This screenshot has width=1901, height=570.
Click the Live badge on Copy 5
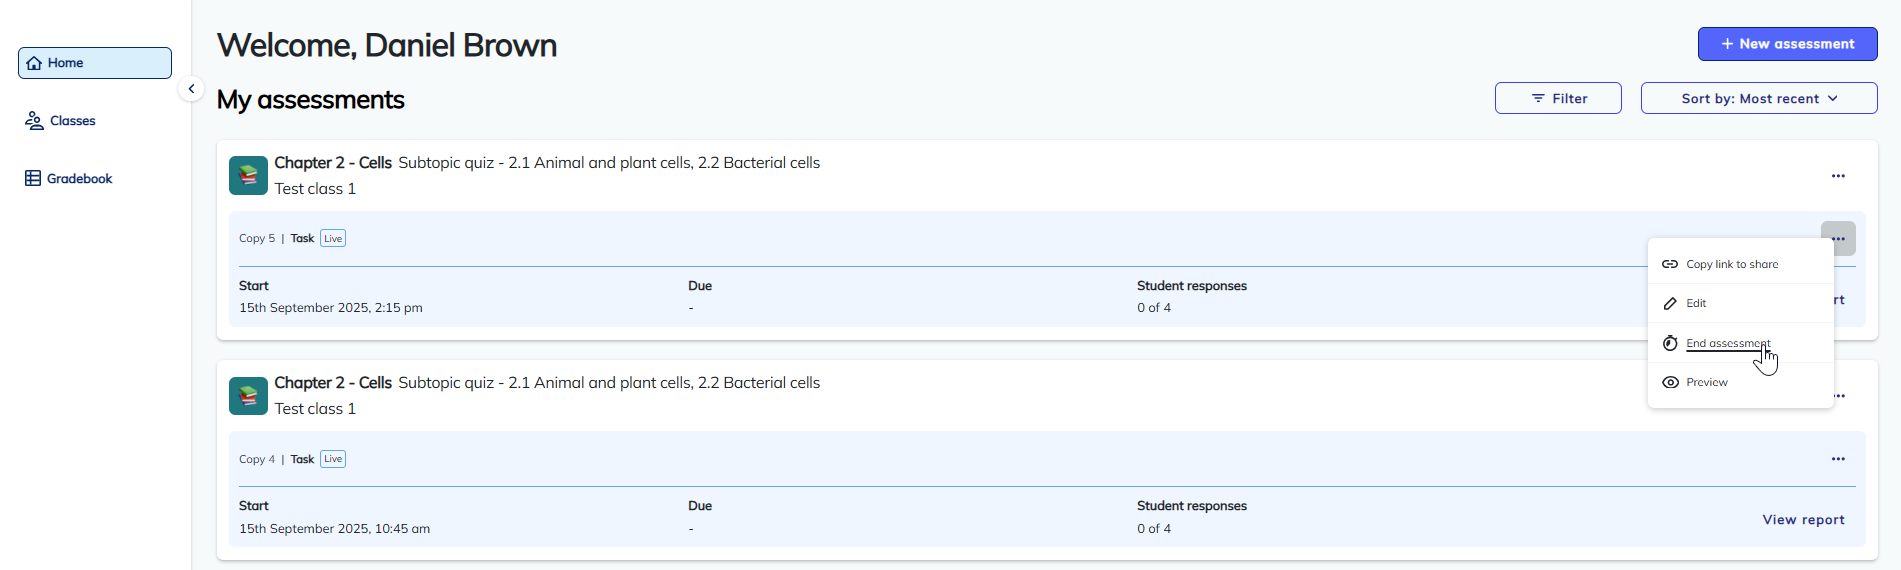333,238
